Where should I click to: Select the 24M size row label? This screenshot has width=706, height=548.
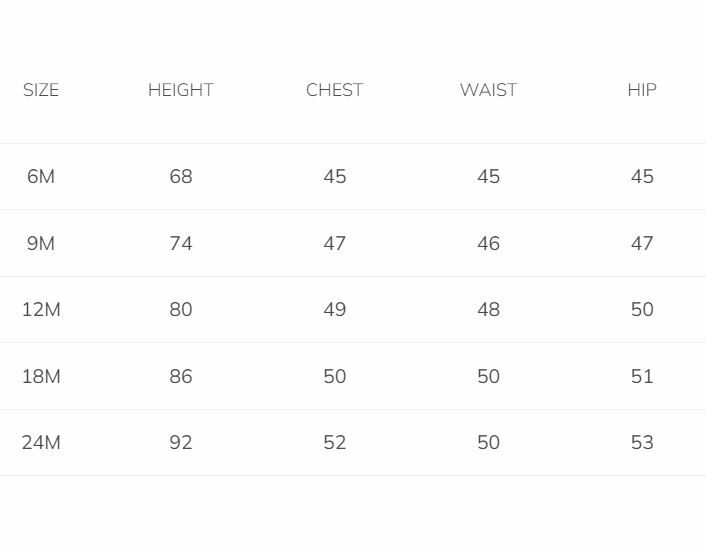[41, 443]
